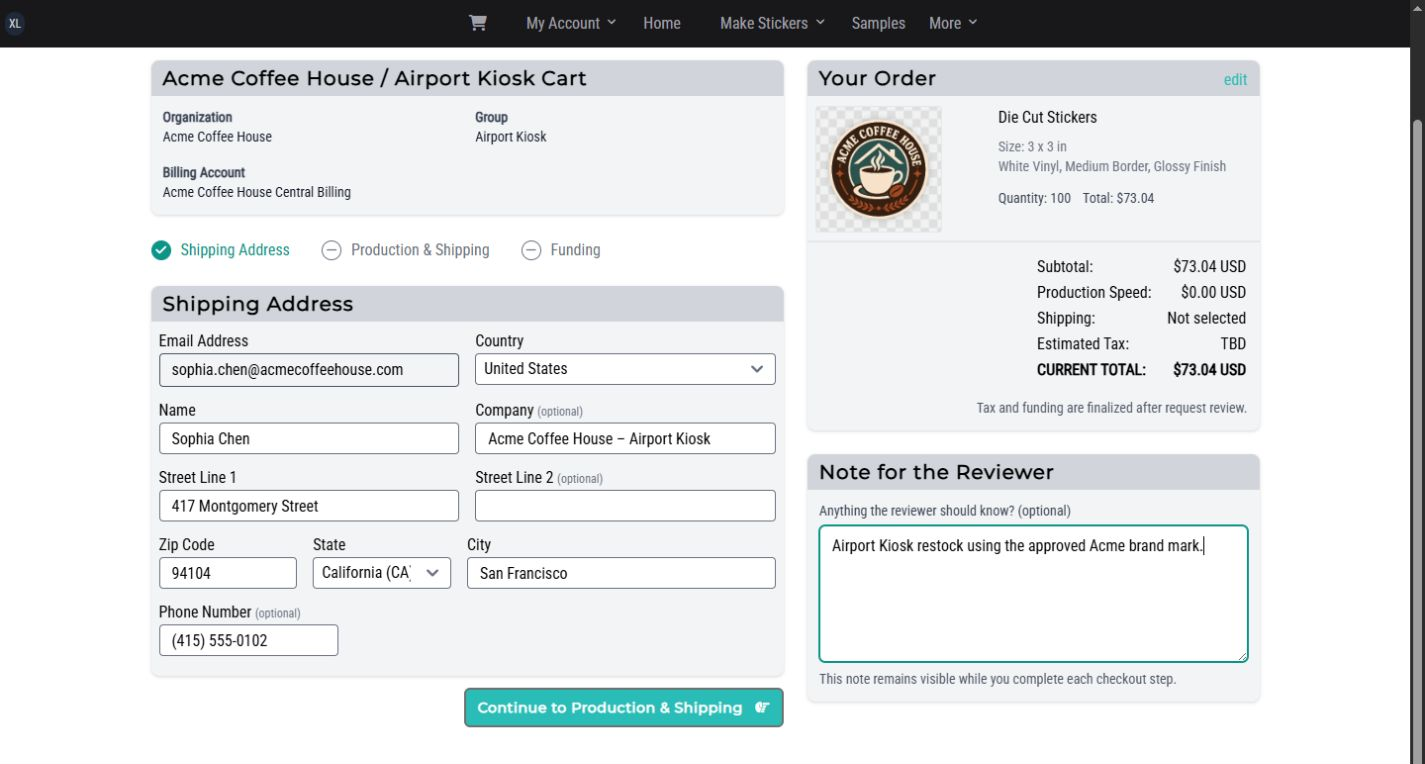Click the Street Line 1 field
Viewport: 1425px width, 764px height.
click(x=309, y=506)
